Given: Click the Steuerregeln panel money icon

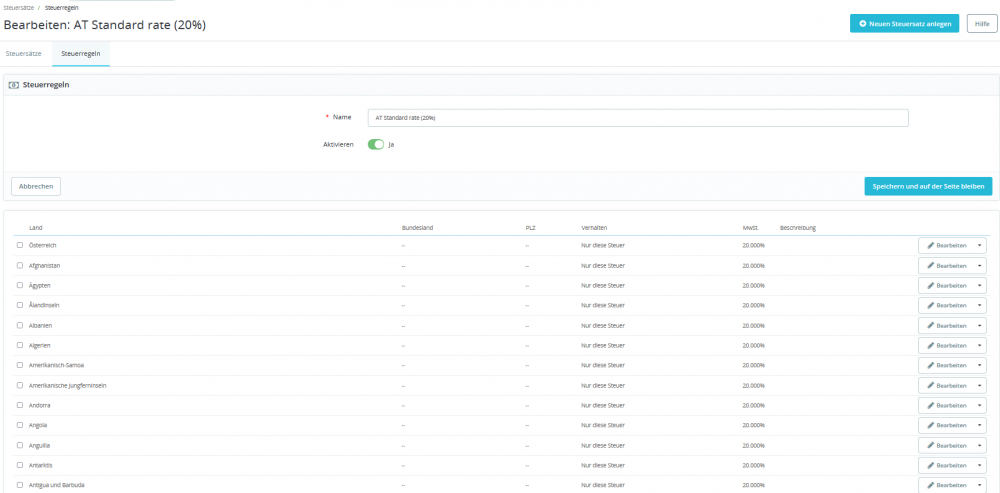Looking at the screenshot, I should pyautogui.click(x=13, y=85).
